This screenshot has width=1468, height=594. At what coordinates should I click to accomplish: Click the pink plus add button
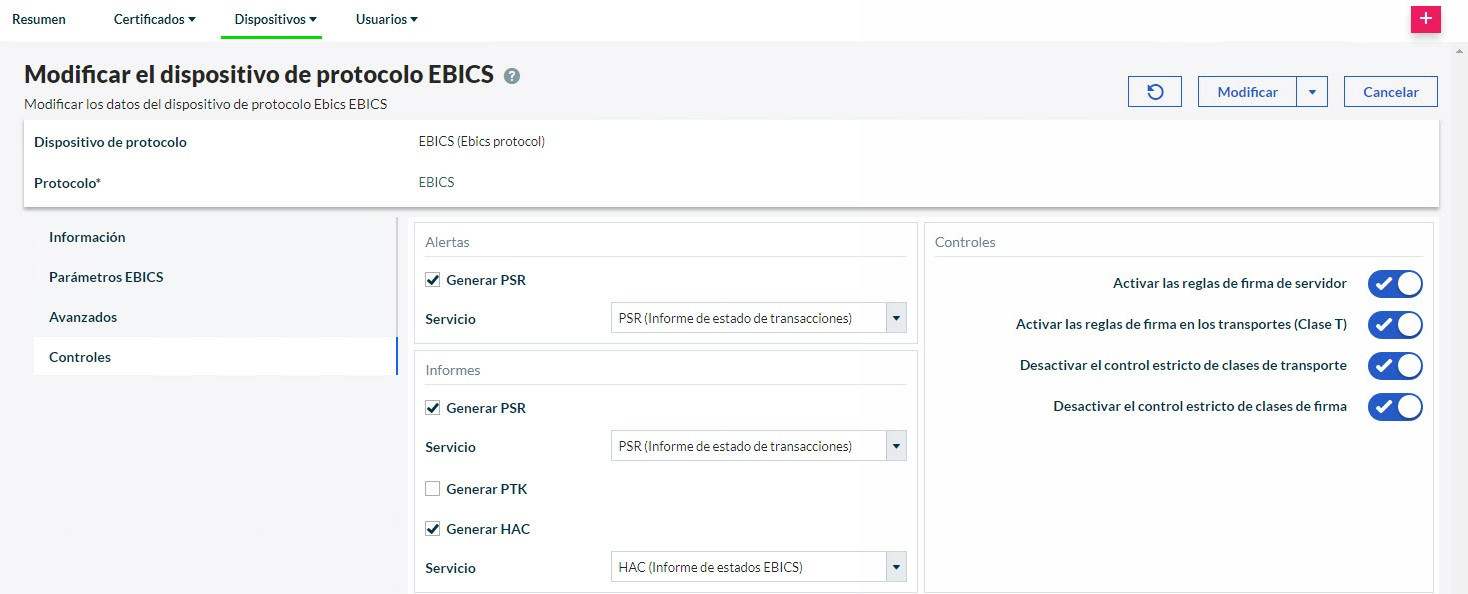click(x=1425, y=20)
